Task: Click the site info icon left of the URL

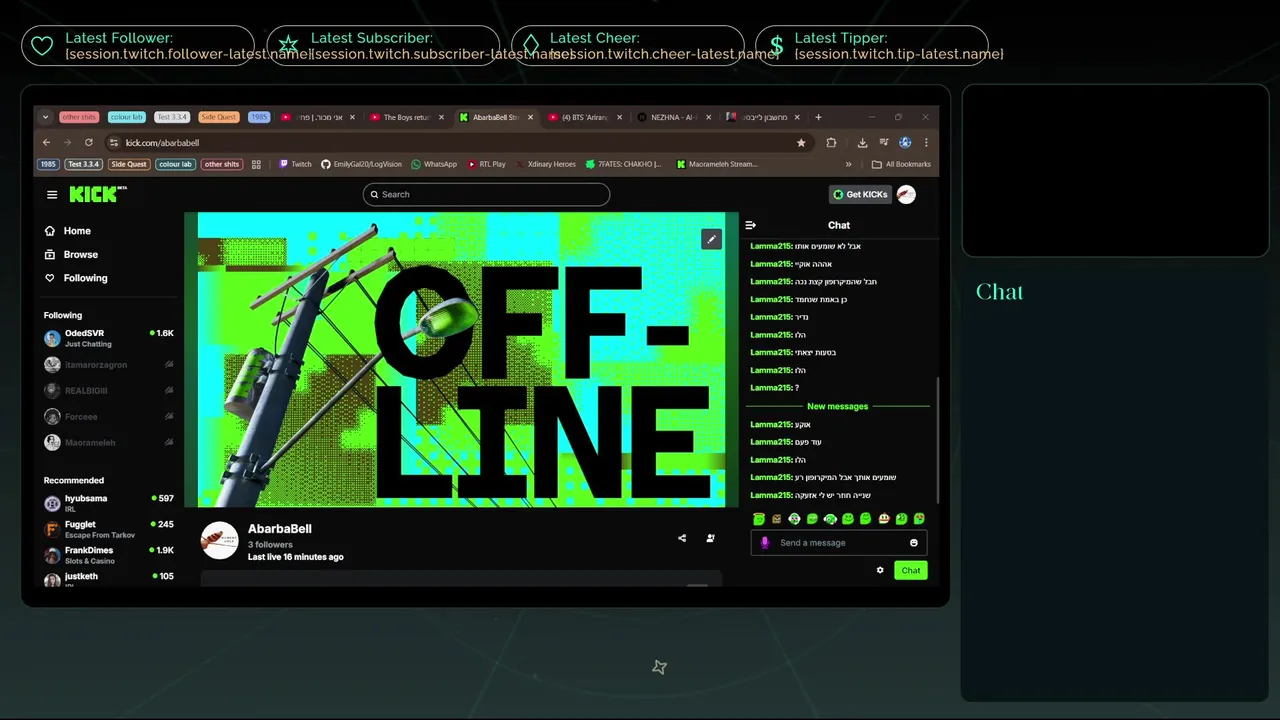Action: [113, 143]
